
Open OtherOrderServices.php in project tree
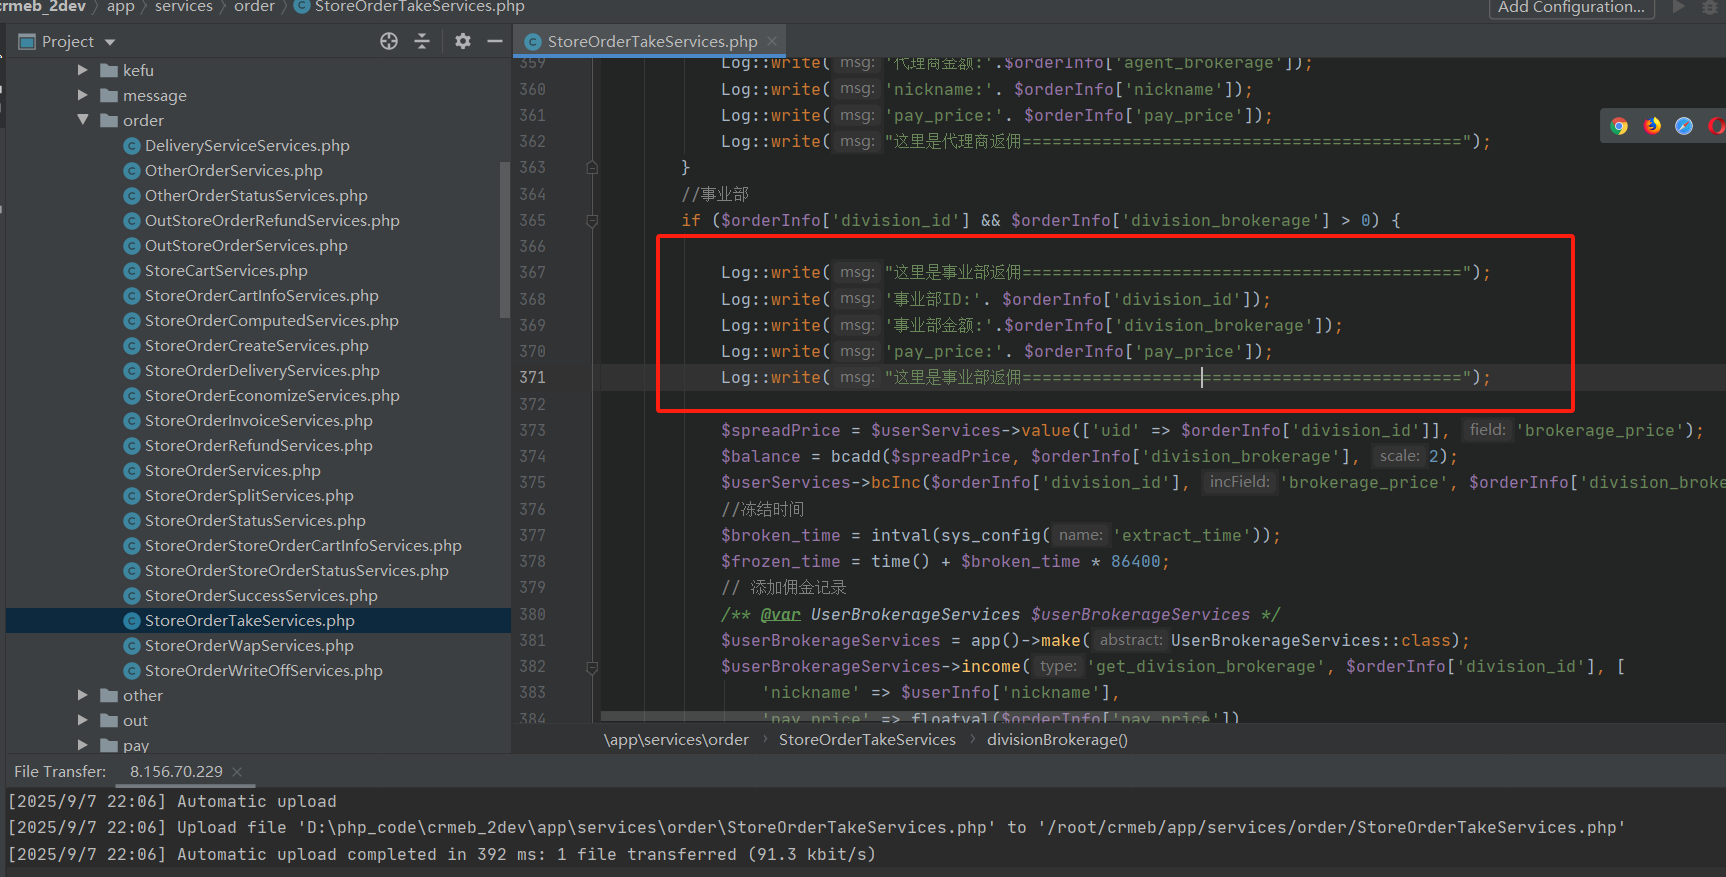233,171
